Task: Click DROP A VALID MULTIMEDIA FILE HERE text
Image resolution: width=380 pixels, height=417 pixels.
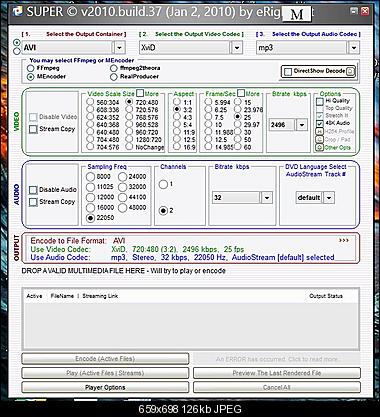Action: (x=83, y=271)
